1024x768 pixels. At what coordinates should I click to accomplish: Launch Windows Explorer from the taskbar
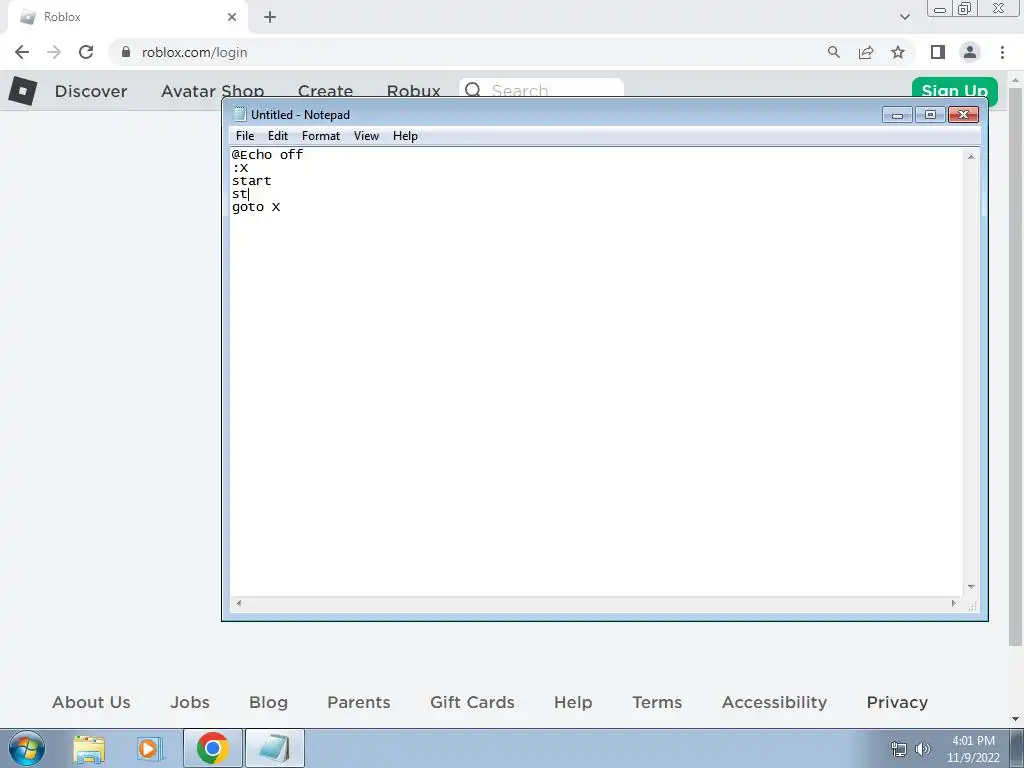click(89, 748)
